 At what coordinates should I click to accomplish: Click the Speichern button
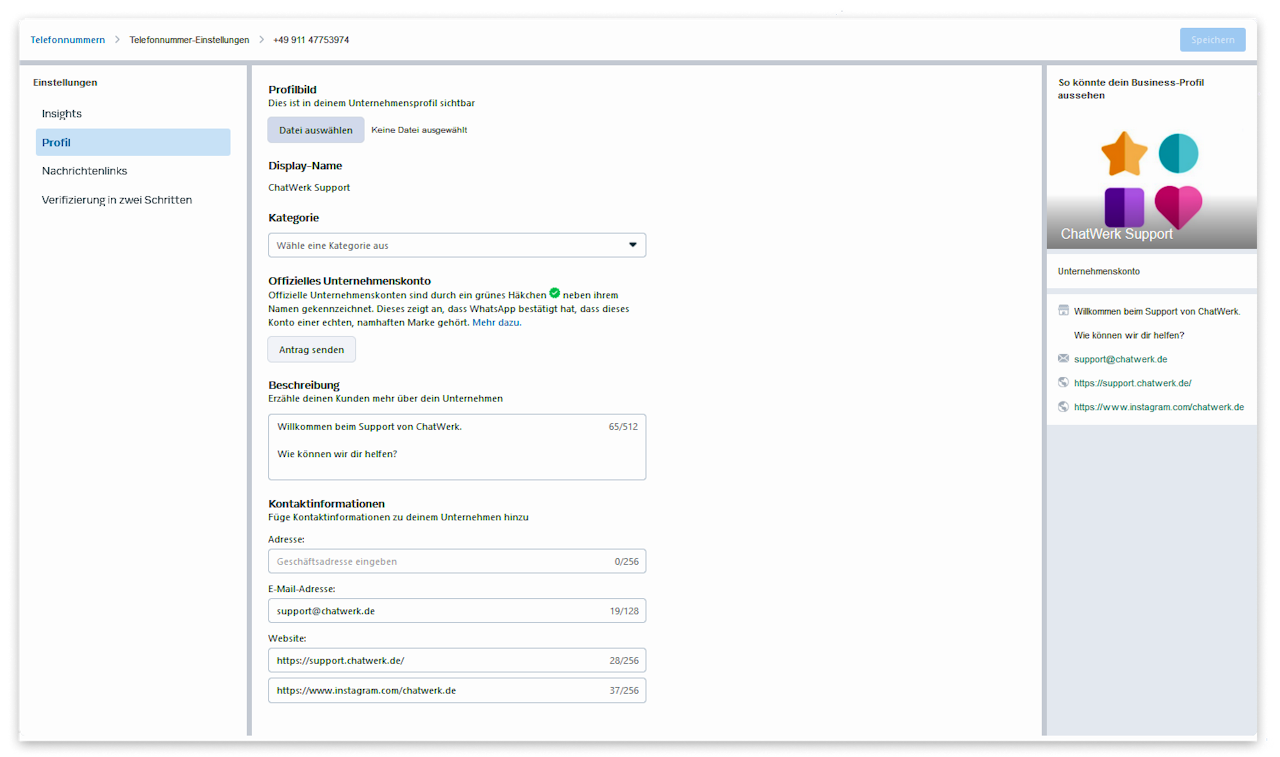point(1213,40)
